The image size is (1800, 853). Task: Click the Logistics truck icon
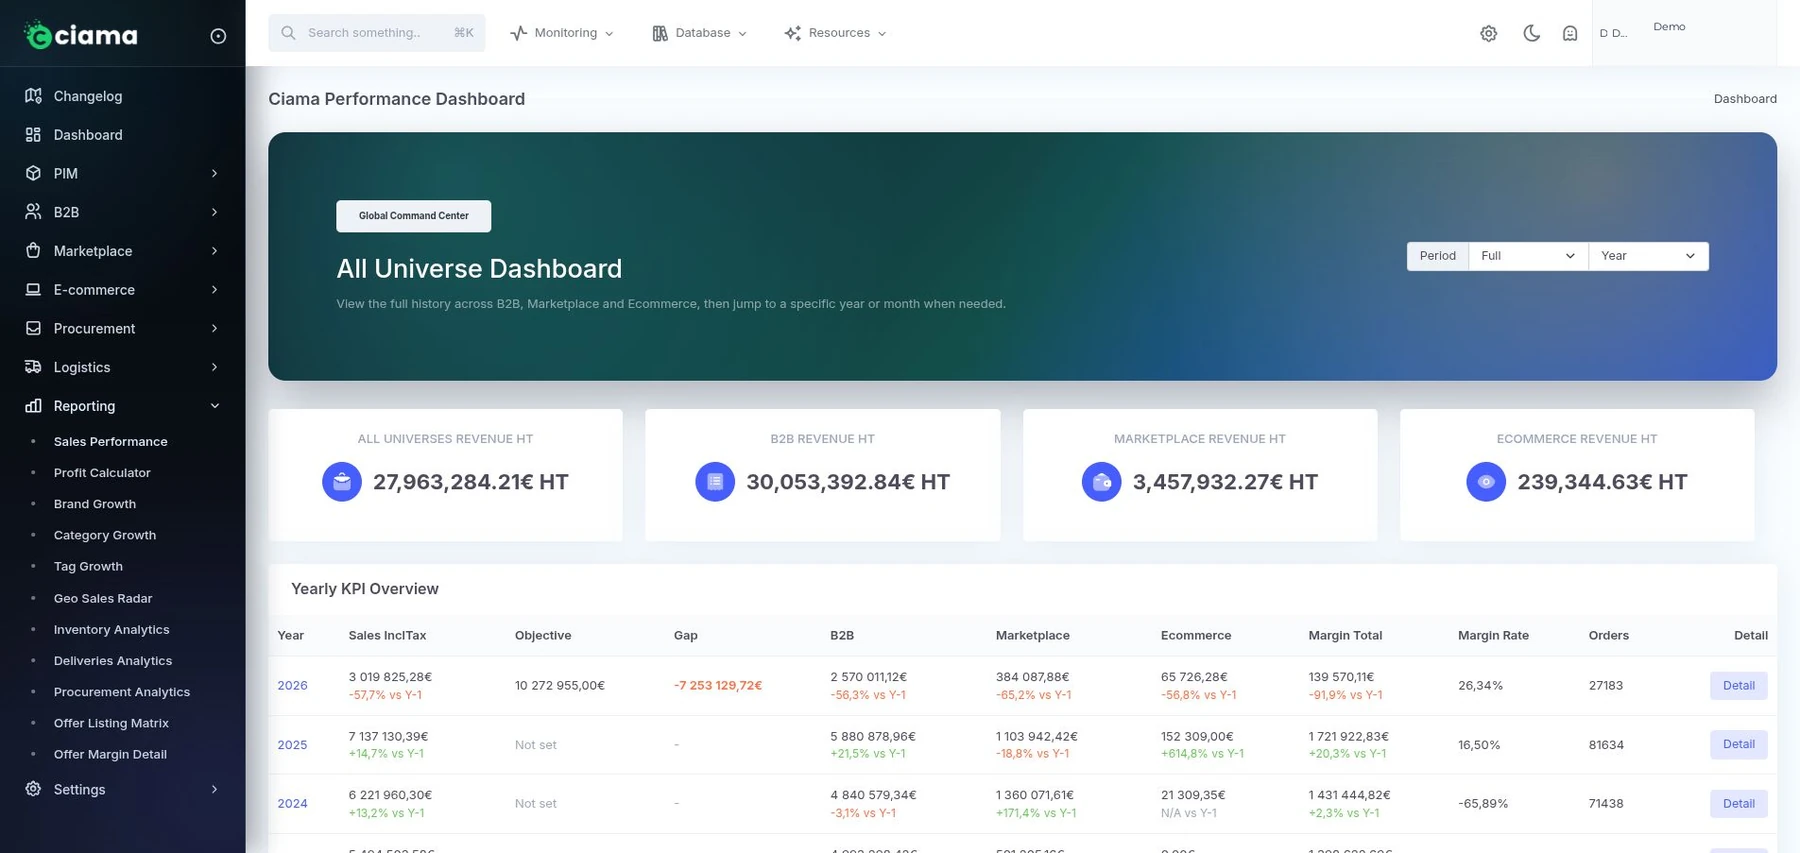pyautogui.click(x=33, y=367)
